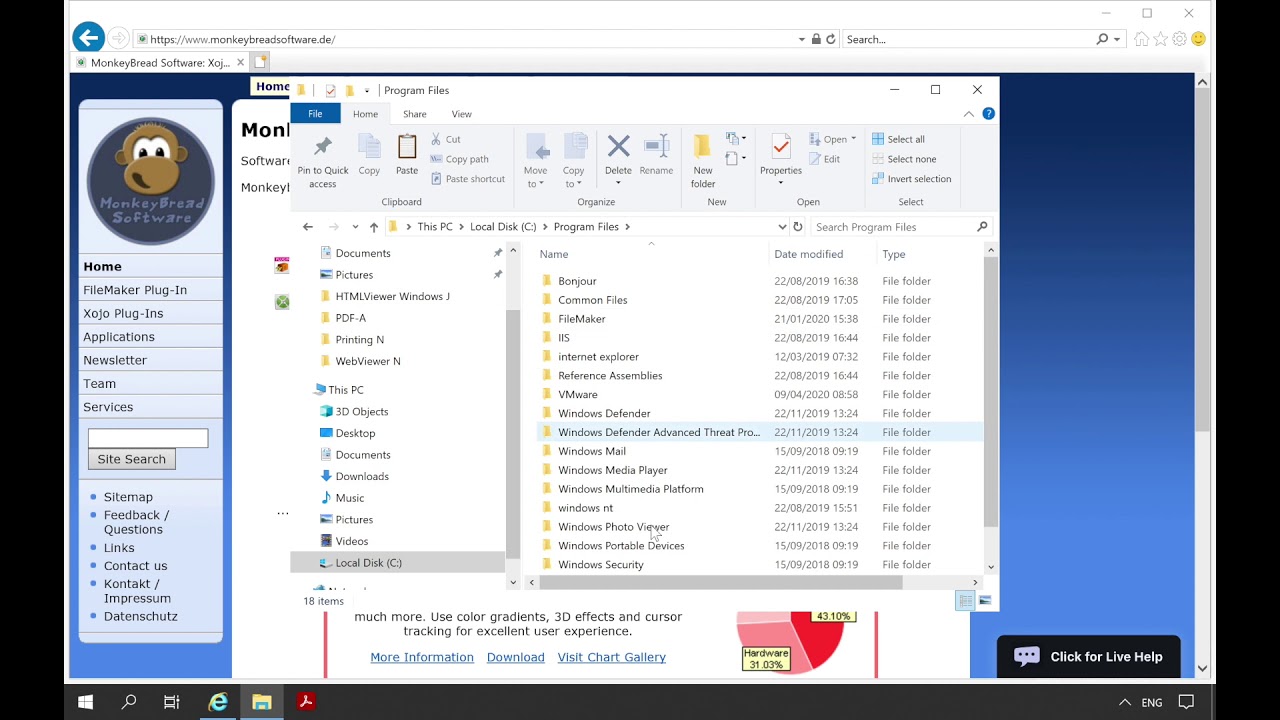Click the file list horizontal scrollbar
Viewport: 1280px width, 720px height.
[x=720, y=582]
